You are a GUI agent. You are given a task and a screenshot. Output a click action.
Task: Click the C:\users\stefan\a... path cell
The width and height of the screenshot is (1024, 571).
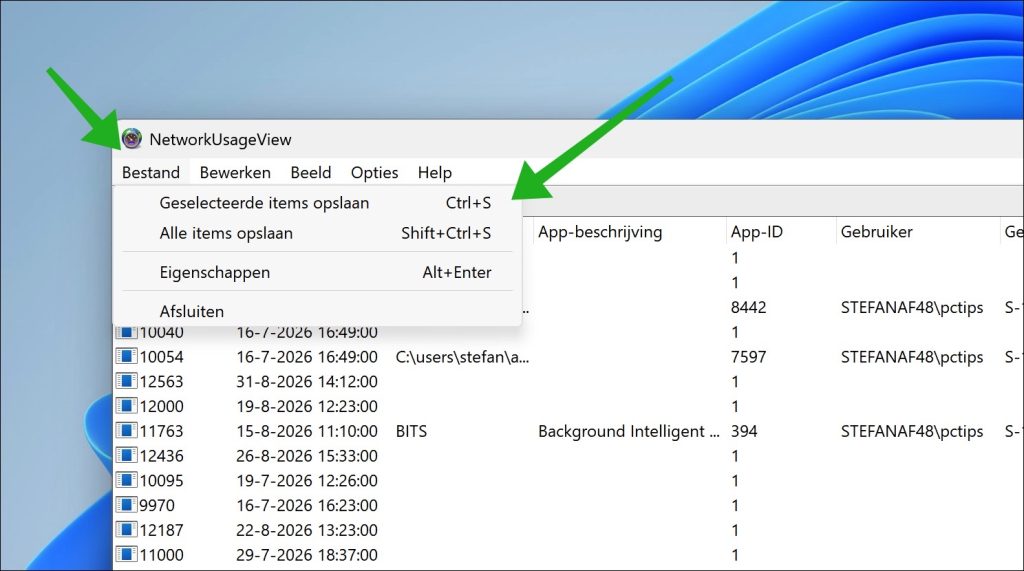point(462,357)
